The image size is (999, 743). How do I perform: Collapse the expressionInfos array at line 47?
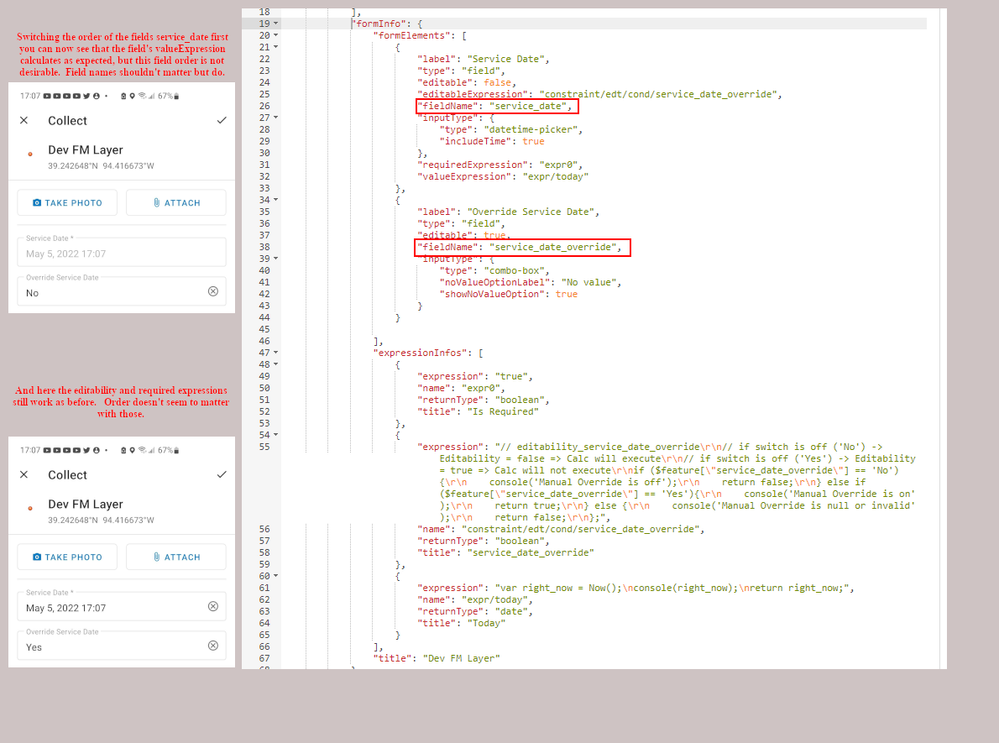[x=276, y=352]
